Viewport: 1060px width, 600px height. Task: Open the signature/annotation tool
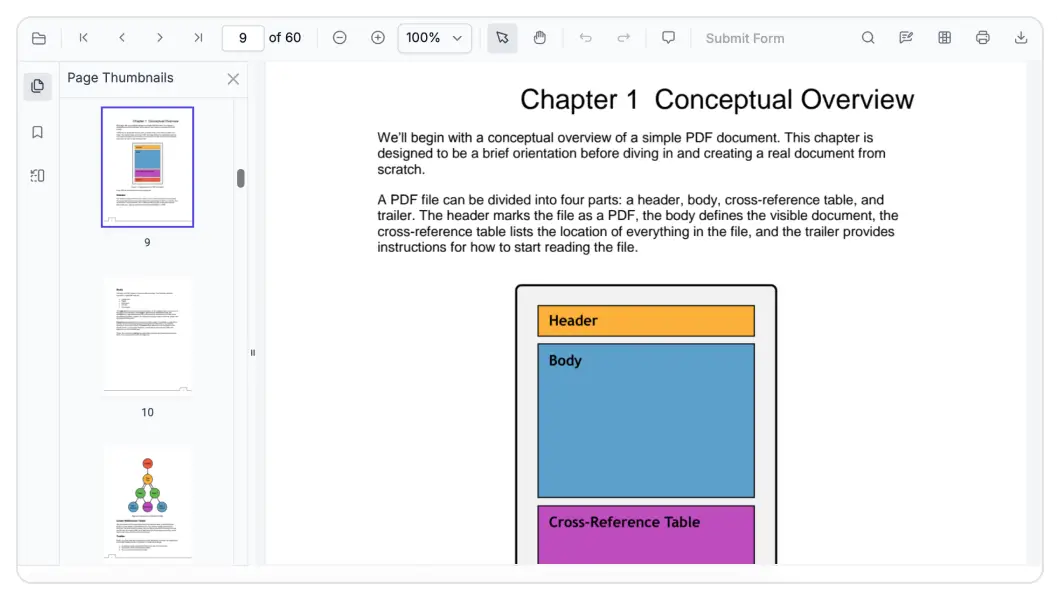pyautogui.click(x=906, y=37)
